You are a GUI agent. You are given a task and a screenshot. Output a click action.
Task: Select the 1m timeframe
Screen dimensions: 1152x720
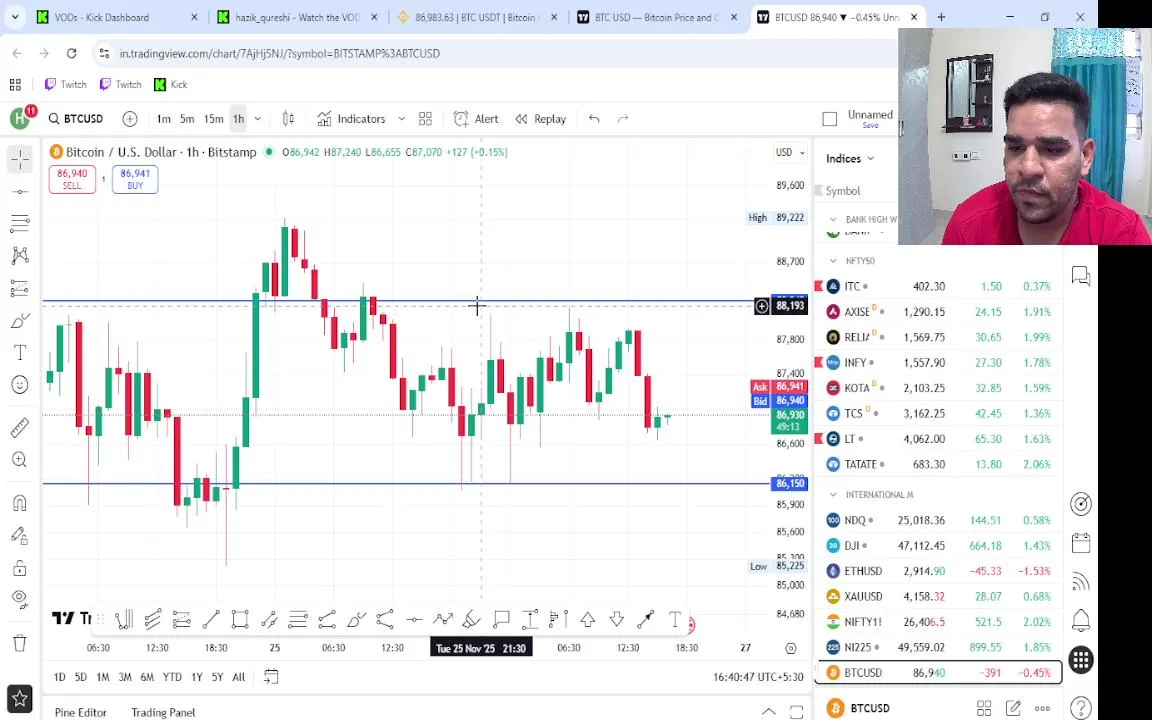click(x=163, y=119)
